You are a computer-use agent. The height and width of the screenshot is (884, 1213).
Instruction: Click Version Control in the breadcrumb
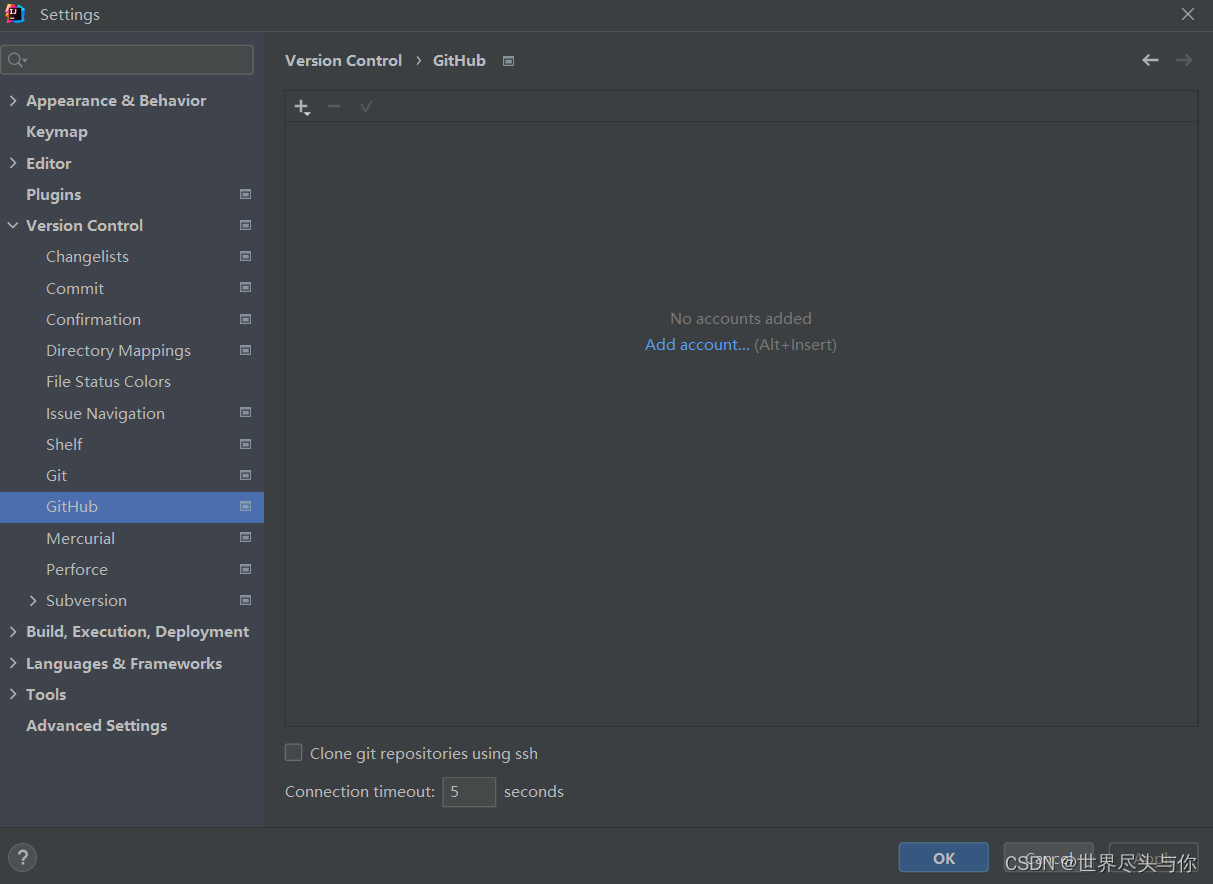pyautogui.click(x=343, y=60)
